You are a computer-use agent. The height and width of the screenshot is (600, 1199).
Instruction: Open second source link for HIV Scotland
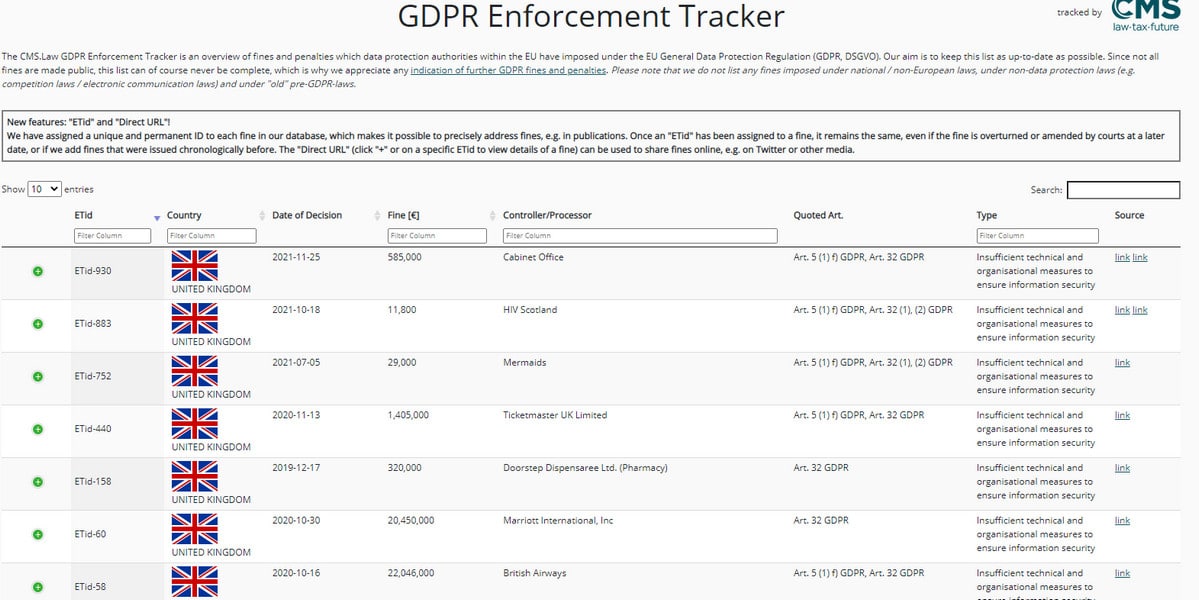point(1140,310)
